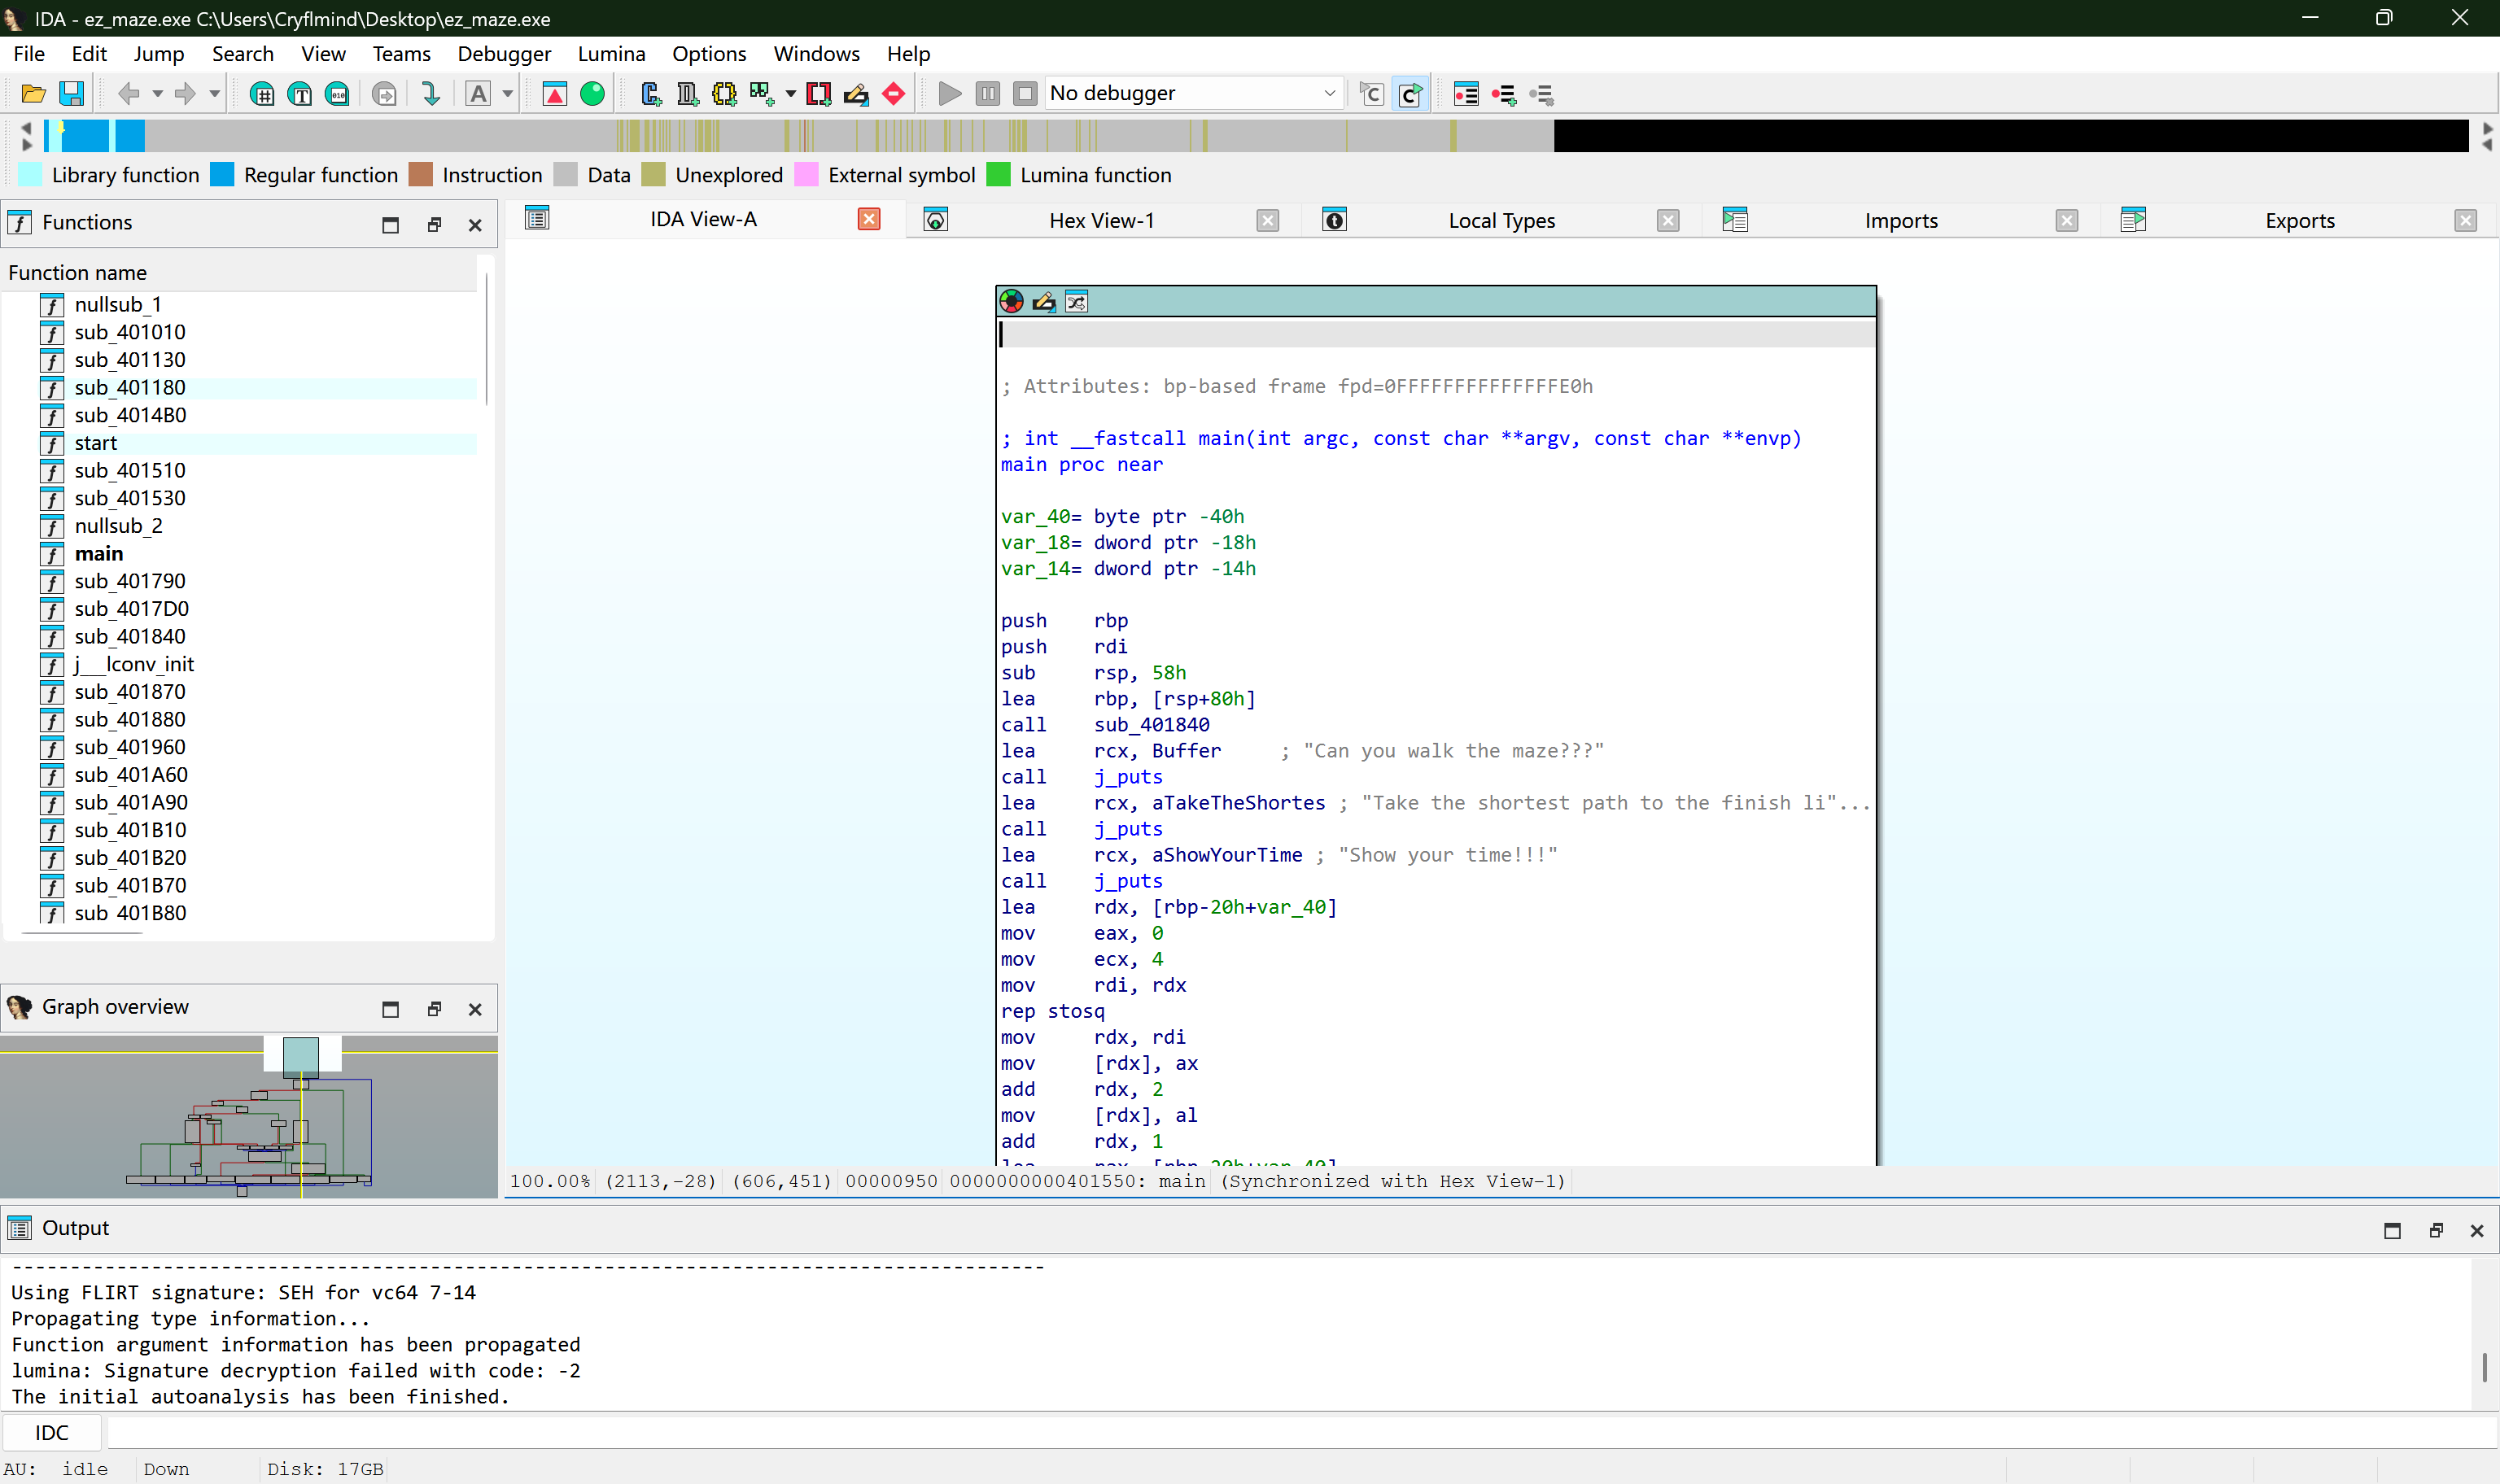Click the Open file toolbar icon
The image size is (2500, 1484).
tap(33, 94)
